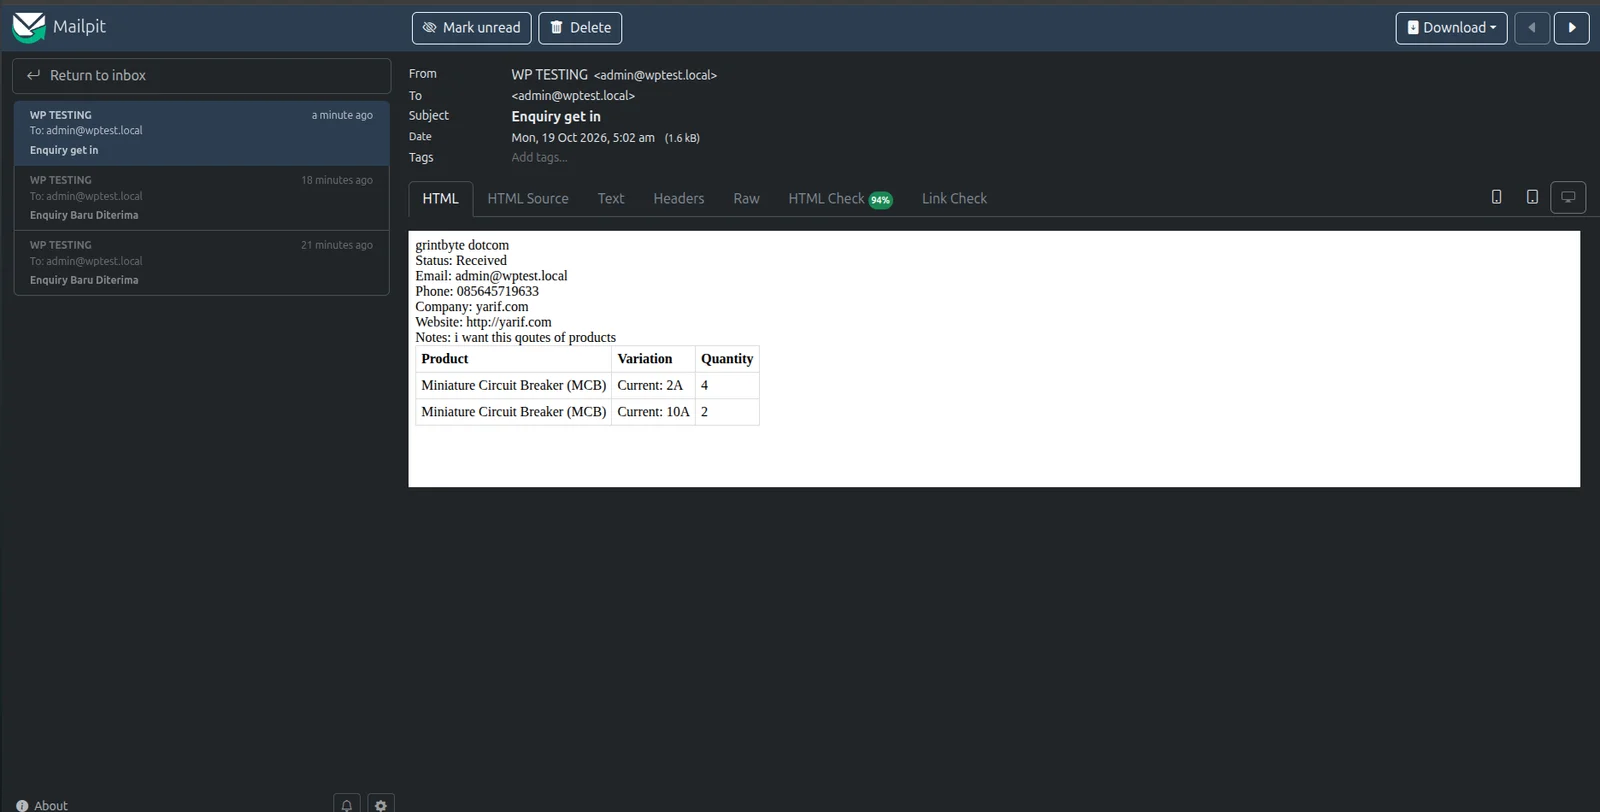Click the 'Current: 2A' variation cell
This screenshot has width=1600, height=812.
(653, 385)
